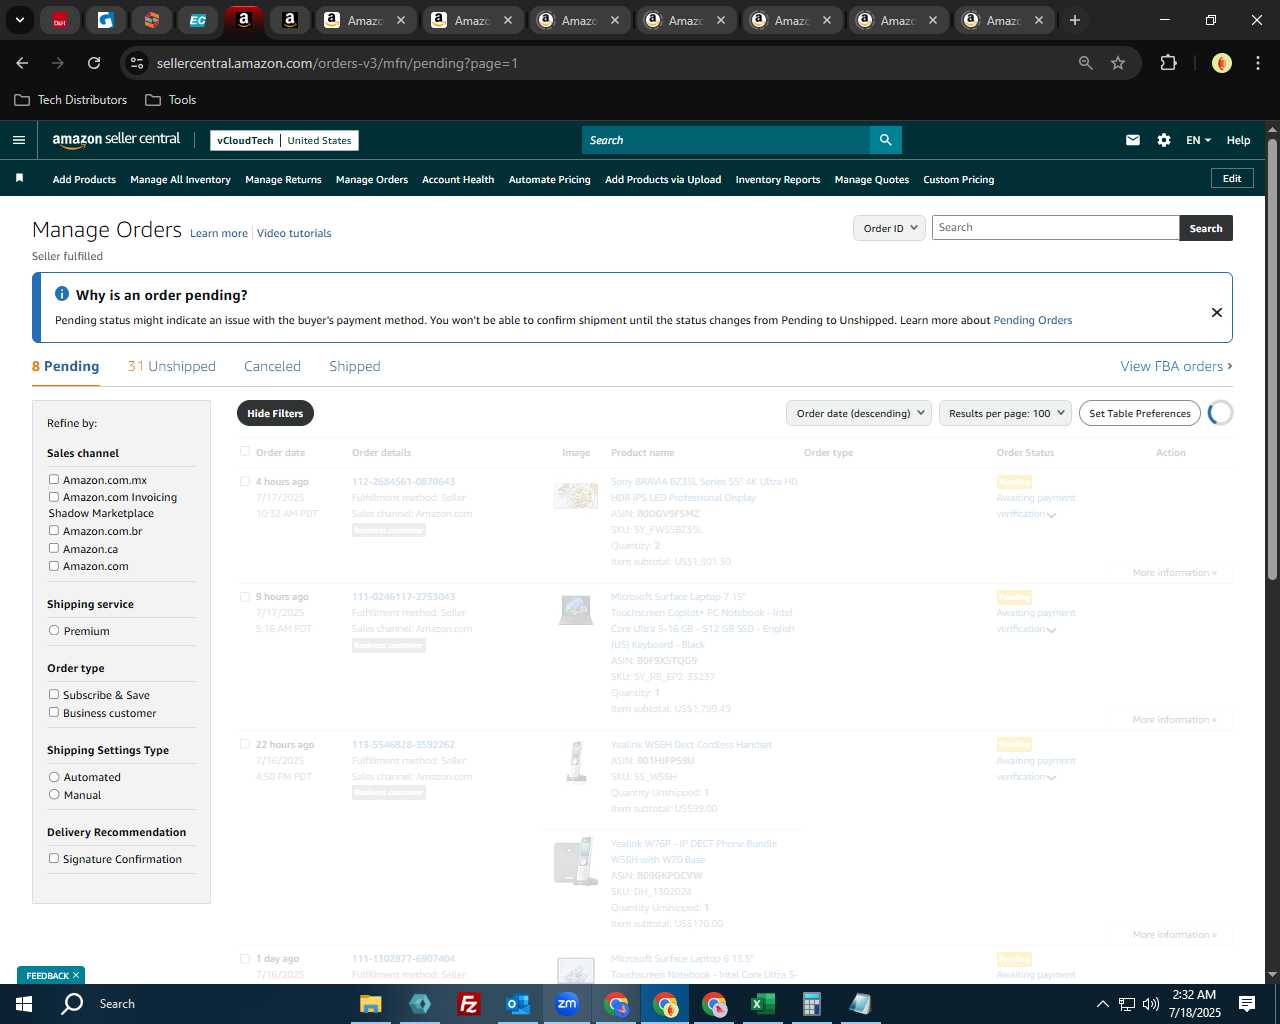
Task: Open File Explorer from the taskbar
Action: [x=371, y=1004]
